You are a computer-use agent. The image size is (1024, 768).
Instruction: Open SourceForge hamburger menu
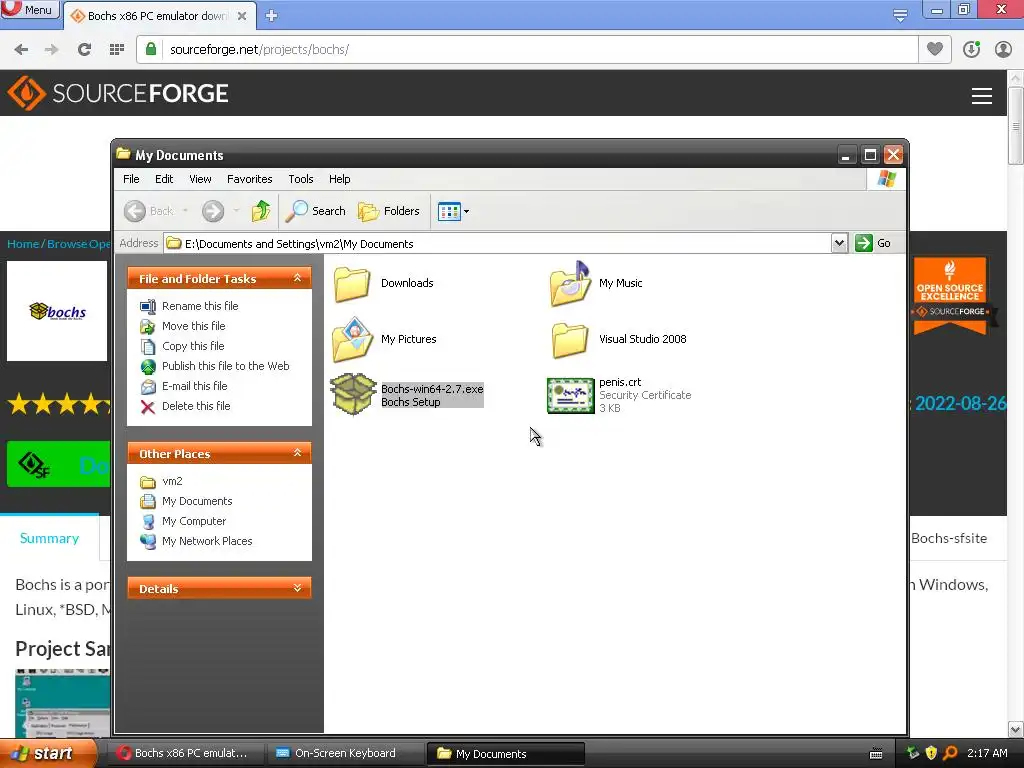[982, 95]
